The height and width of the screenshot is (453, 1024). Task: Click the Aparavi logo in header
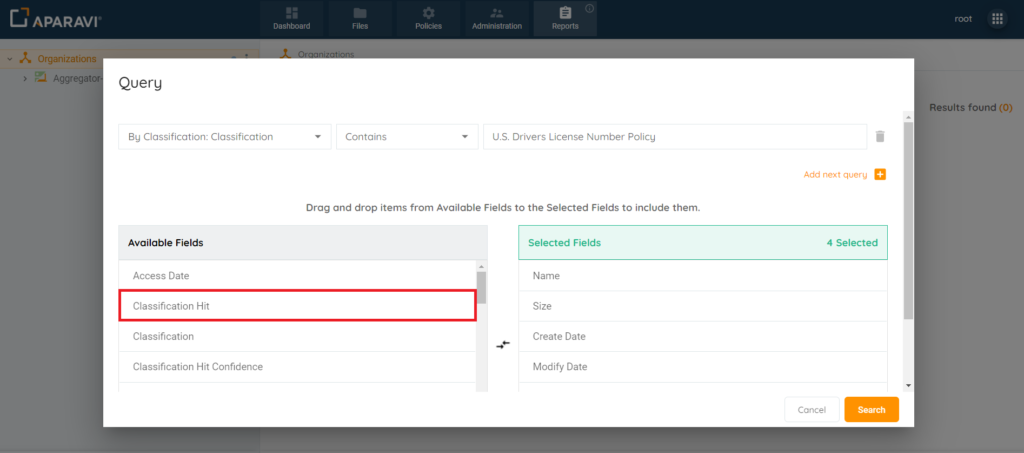[x=56, y=19]
